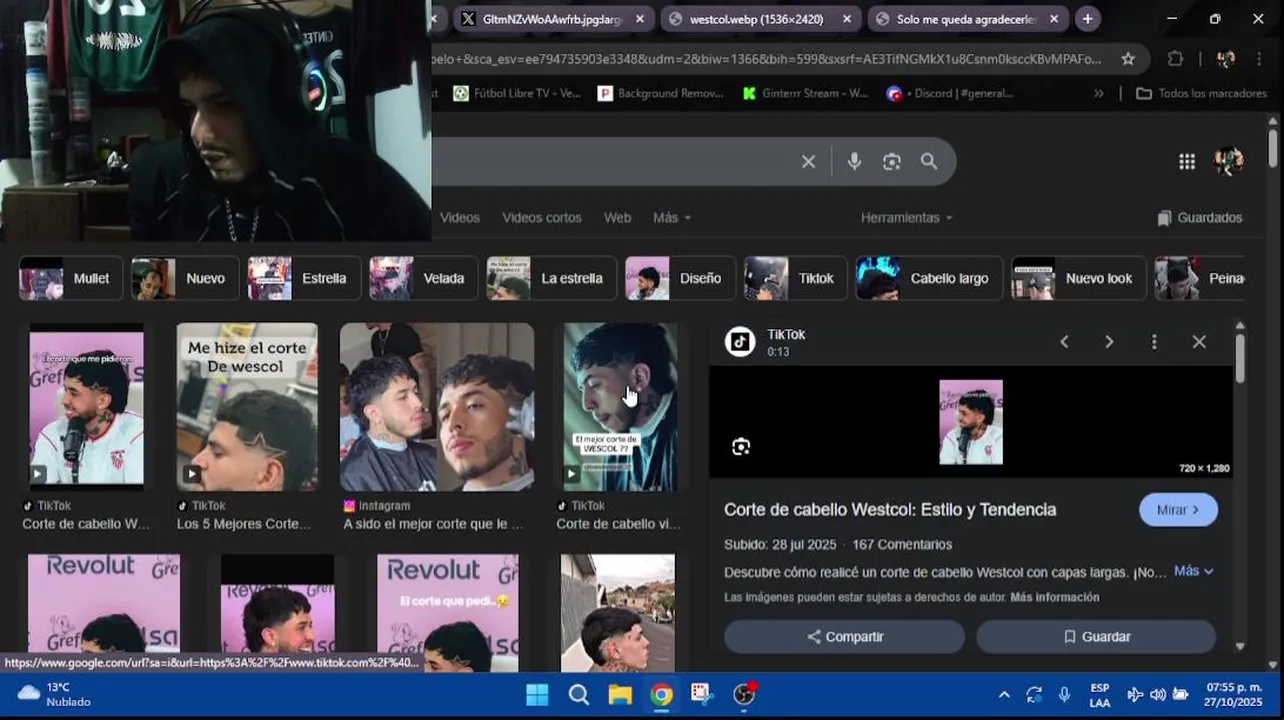
Task: Bookmark this page with the star icon
Action: coord(1128,59)
